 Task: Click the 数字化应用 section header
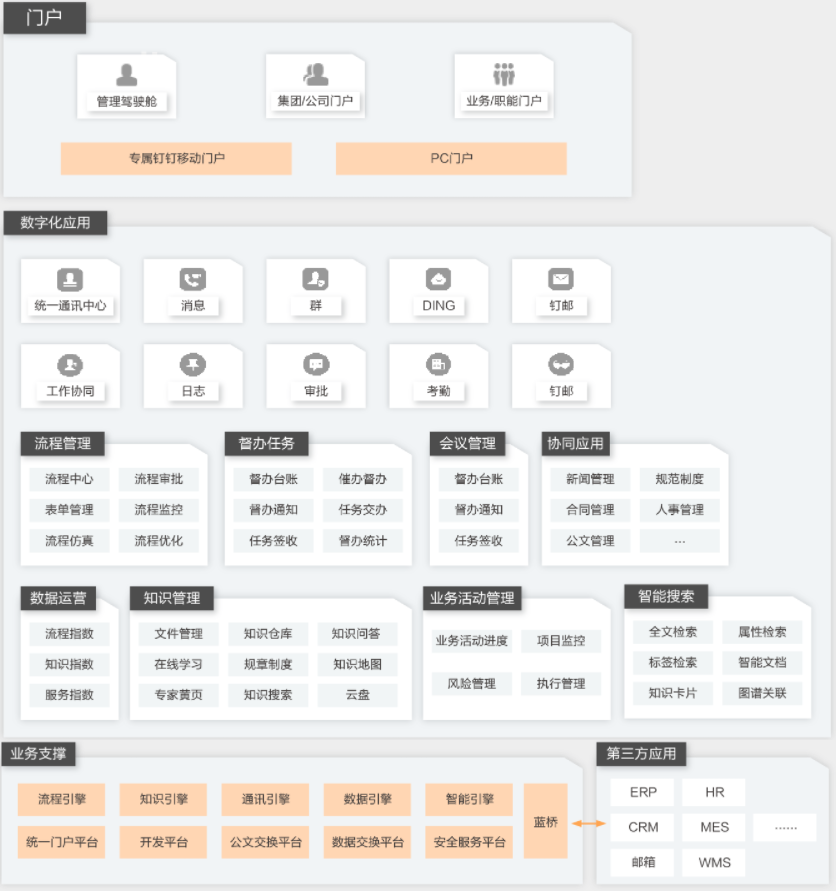point(55,223)
